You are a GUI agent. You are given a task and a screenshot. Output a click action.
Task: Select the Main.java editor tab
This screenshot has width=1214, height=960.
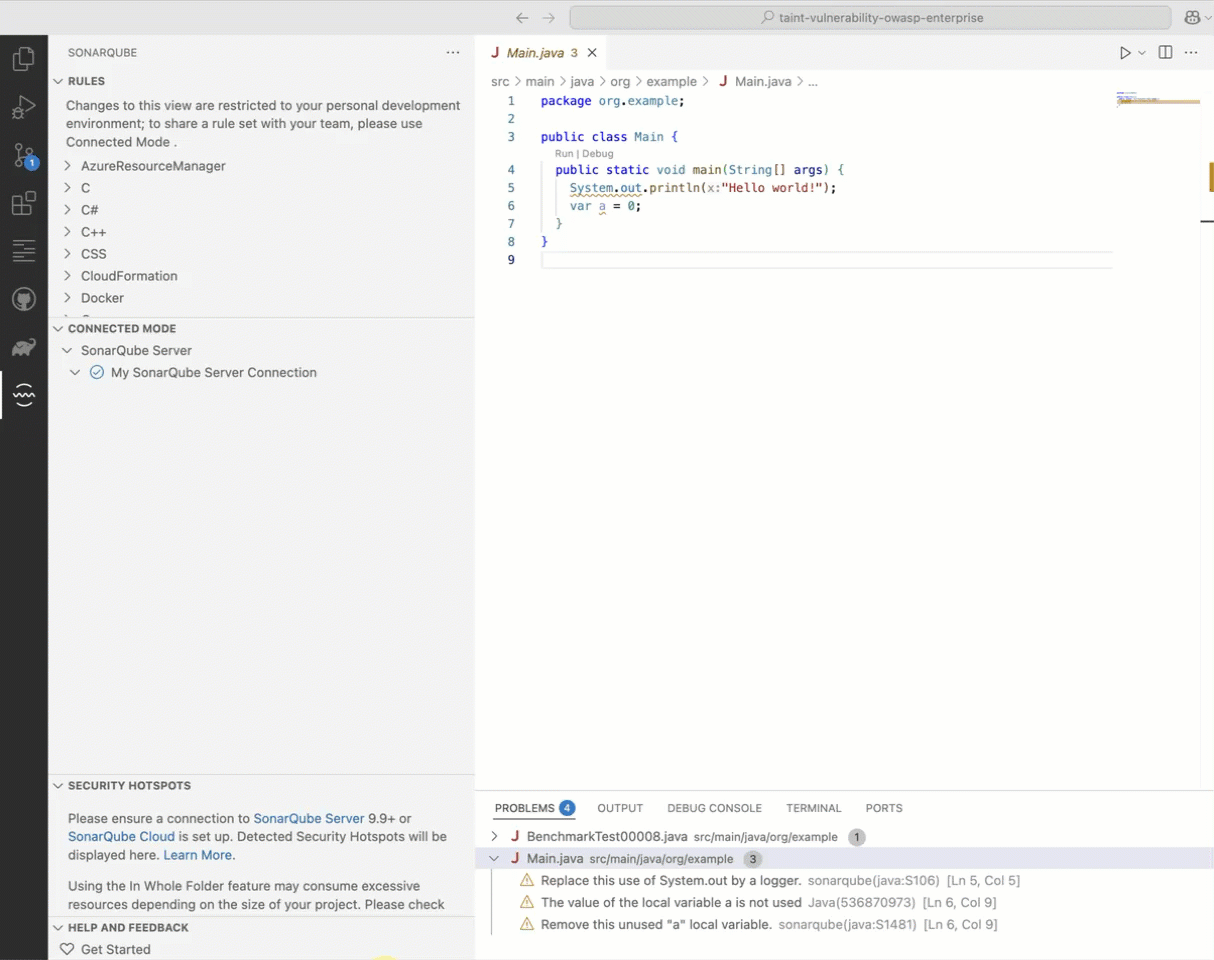542,53
